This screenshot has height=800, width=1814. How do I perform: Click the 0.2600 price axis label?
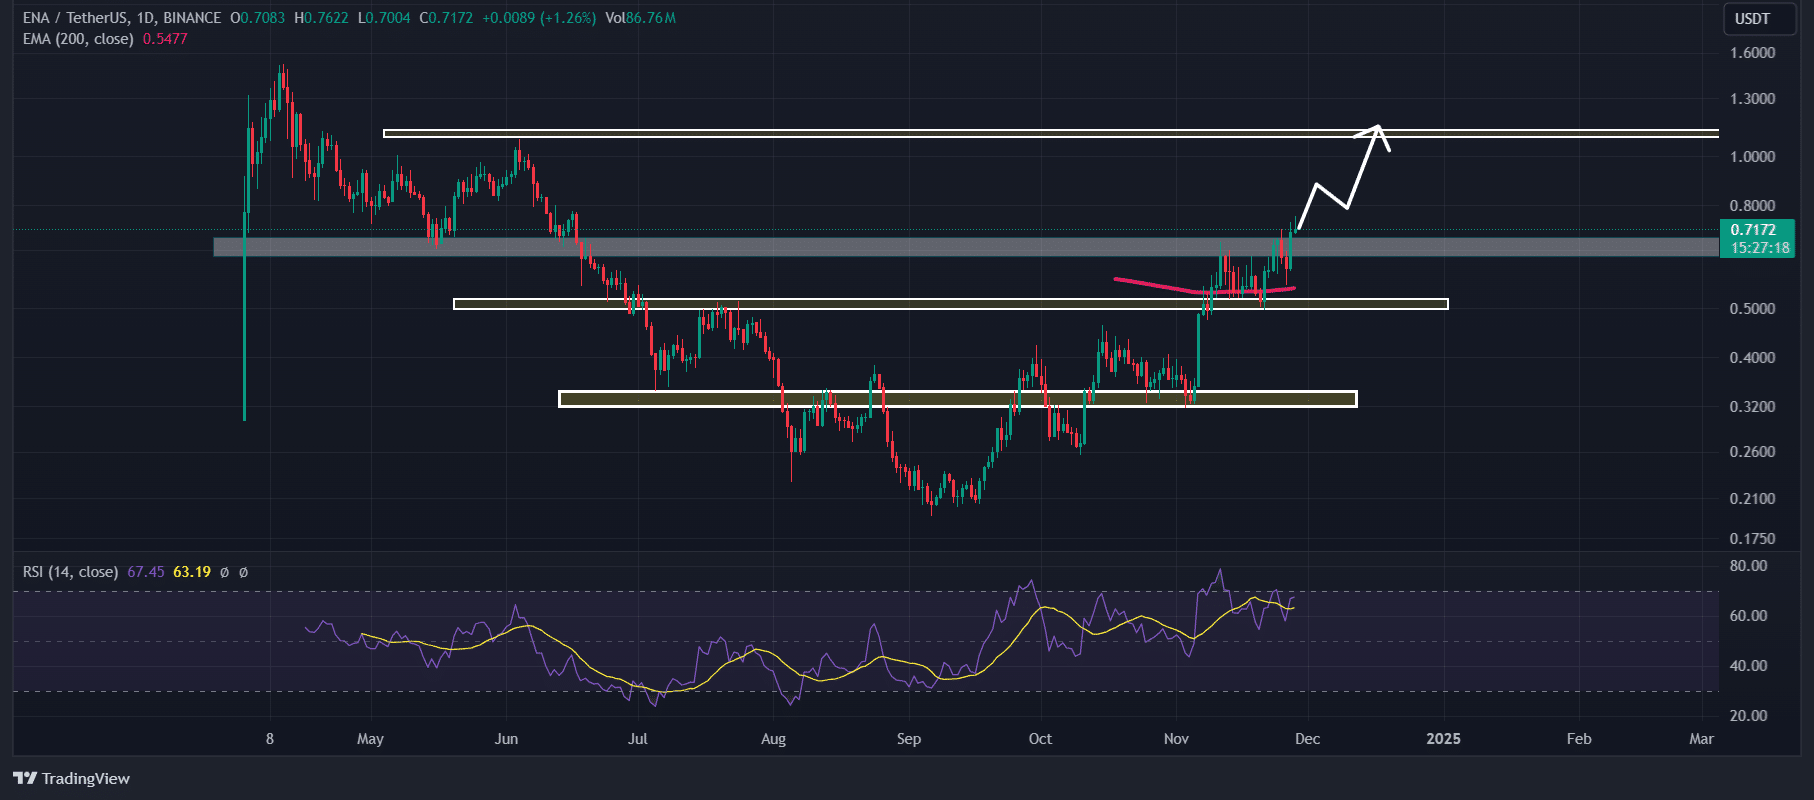coord(1752,452)
